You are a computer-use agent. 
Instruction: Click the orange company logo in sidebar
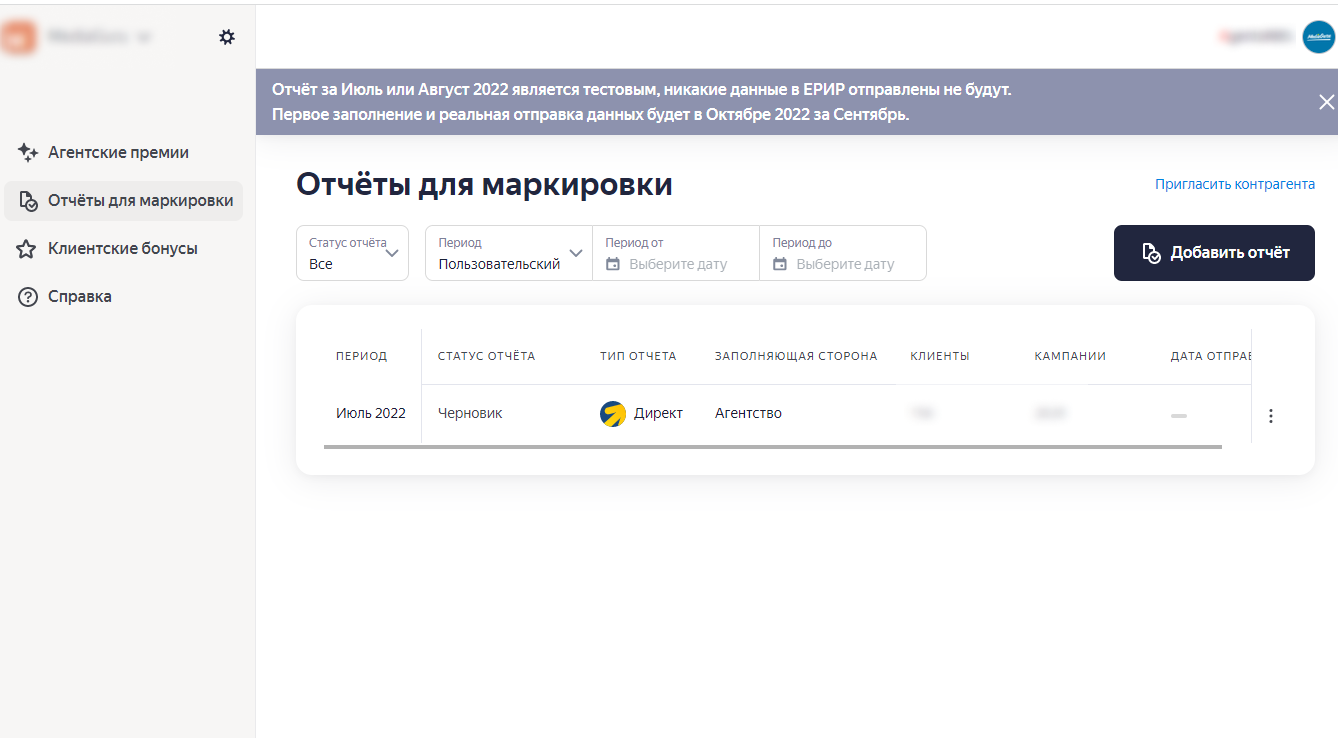pos(17,37)
